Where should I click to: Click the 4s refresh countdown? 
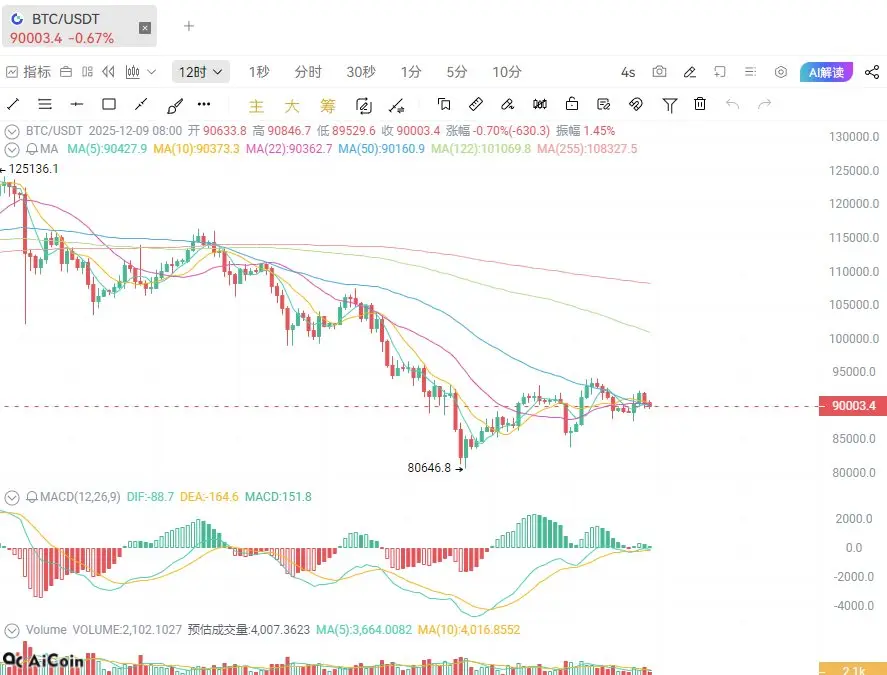coord(628,72)
